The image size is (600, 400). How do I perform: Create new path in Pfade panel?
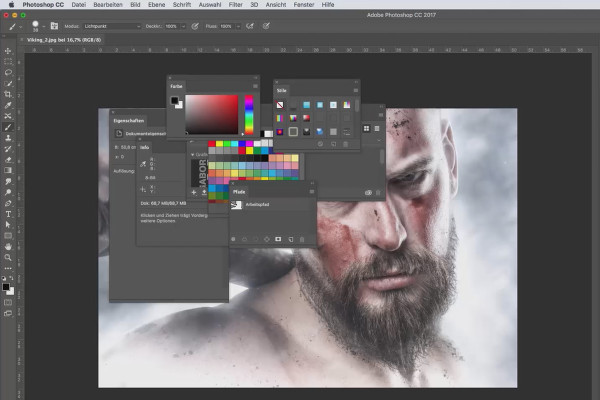[x=290, y=239]
